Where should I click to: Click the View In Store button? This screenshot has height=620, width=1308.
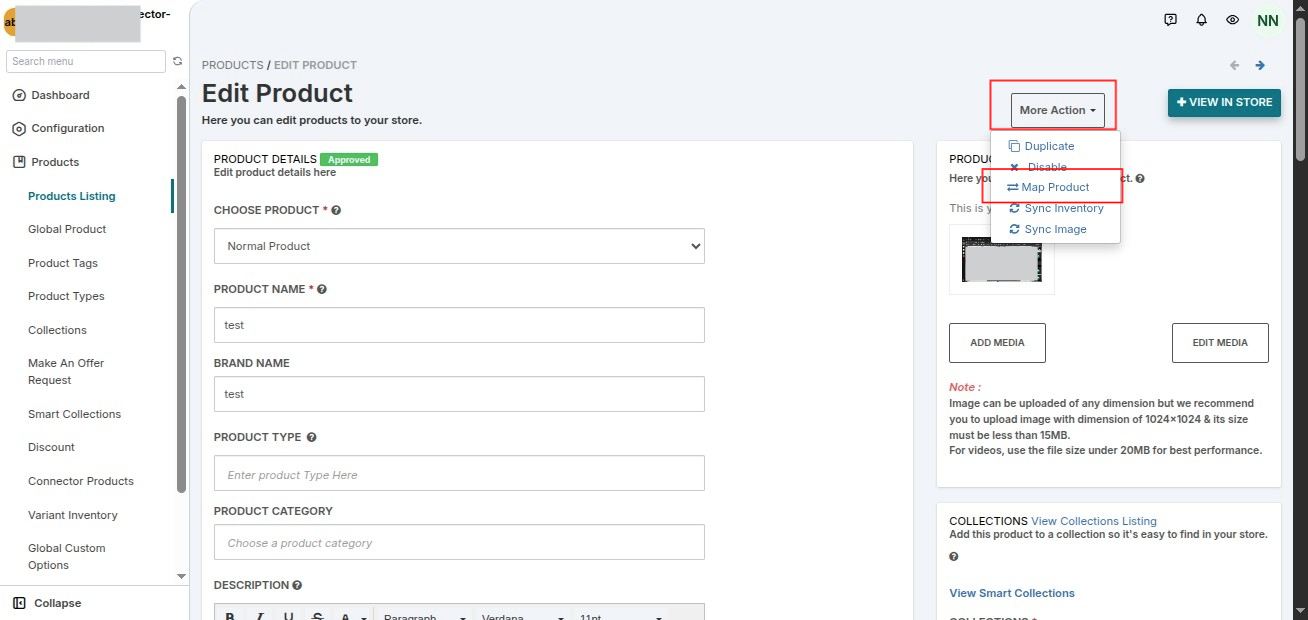point(1224,103)
